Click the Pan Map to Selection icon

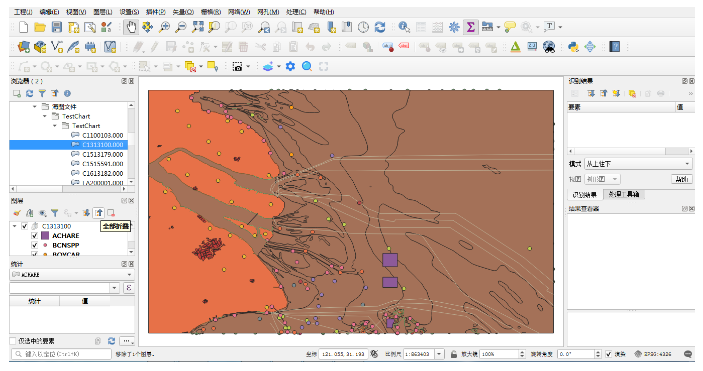pyautogui.click(x=148, y=27)
